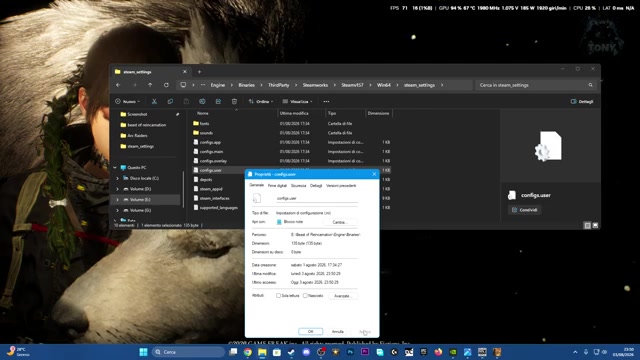
Task: Click the search magnifier icon in Explorer
Action: 590,85
